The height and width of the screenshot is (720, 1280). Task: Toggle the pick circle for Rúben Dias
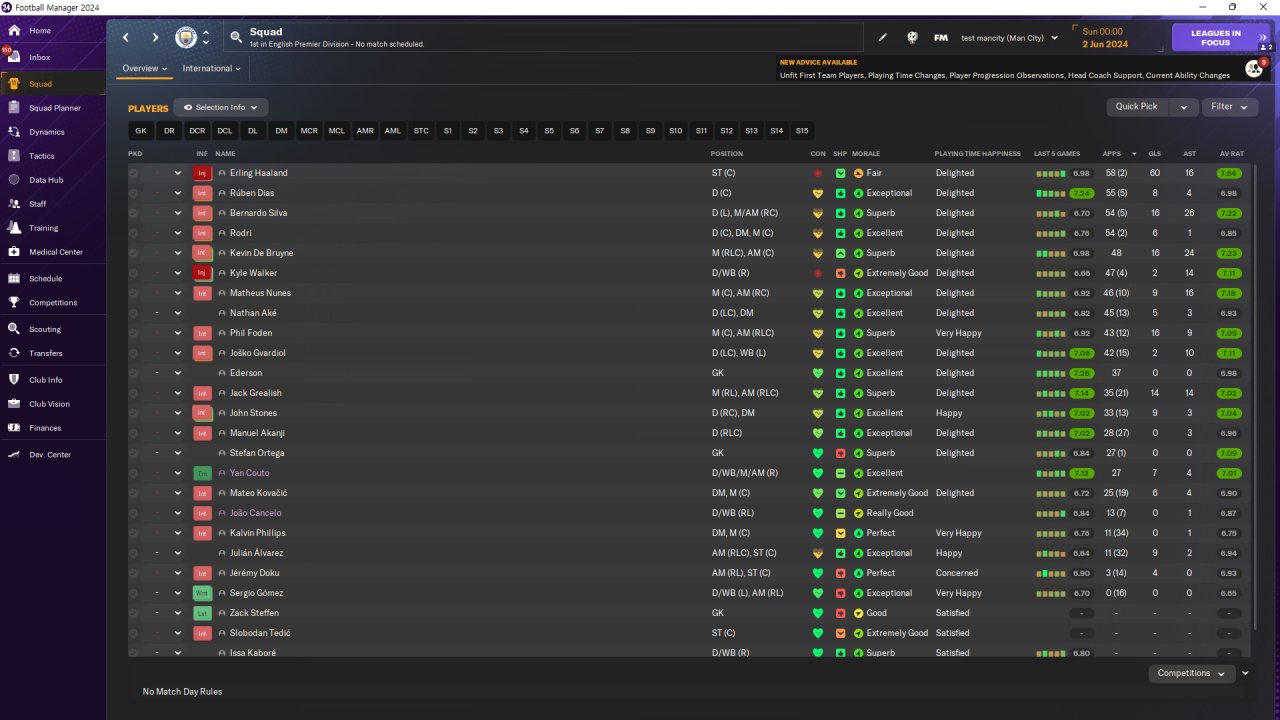(x=133, y=193)
